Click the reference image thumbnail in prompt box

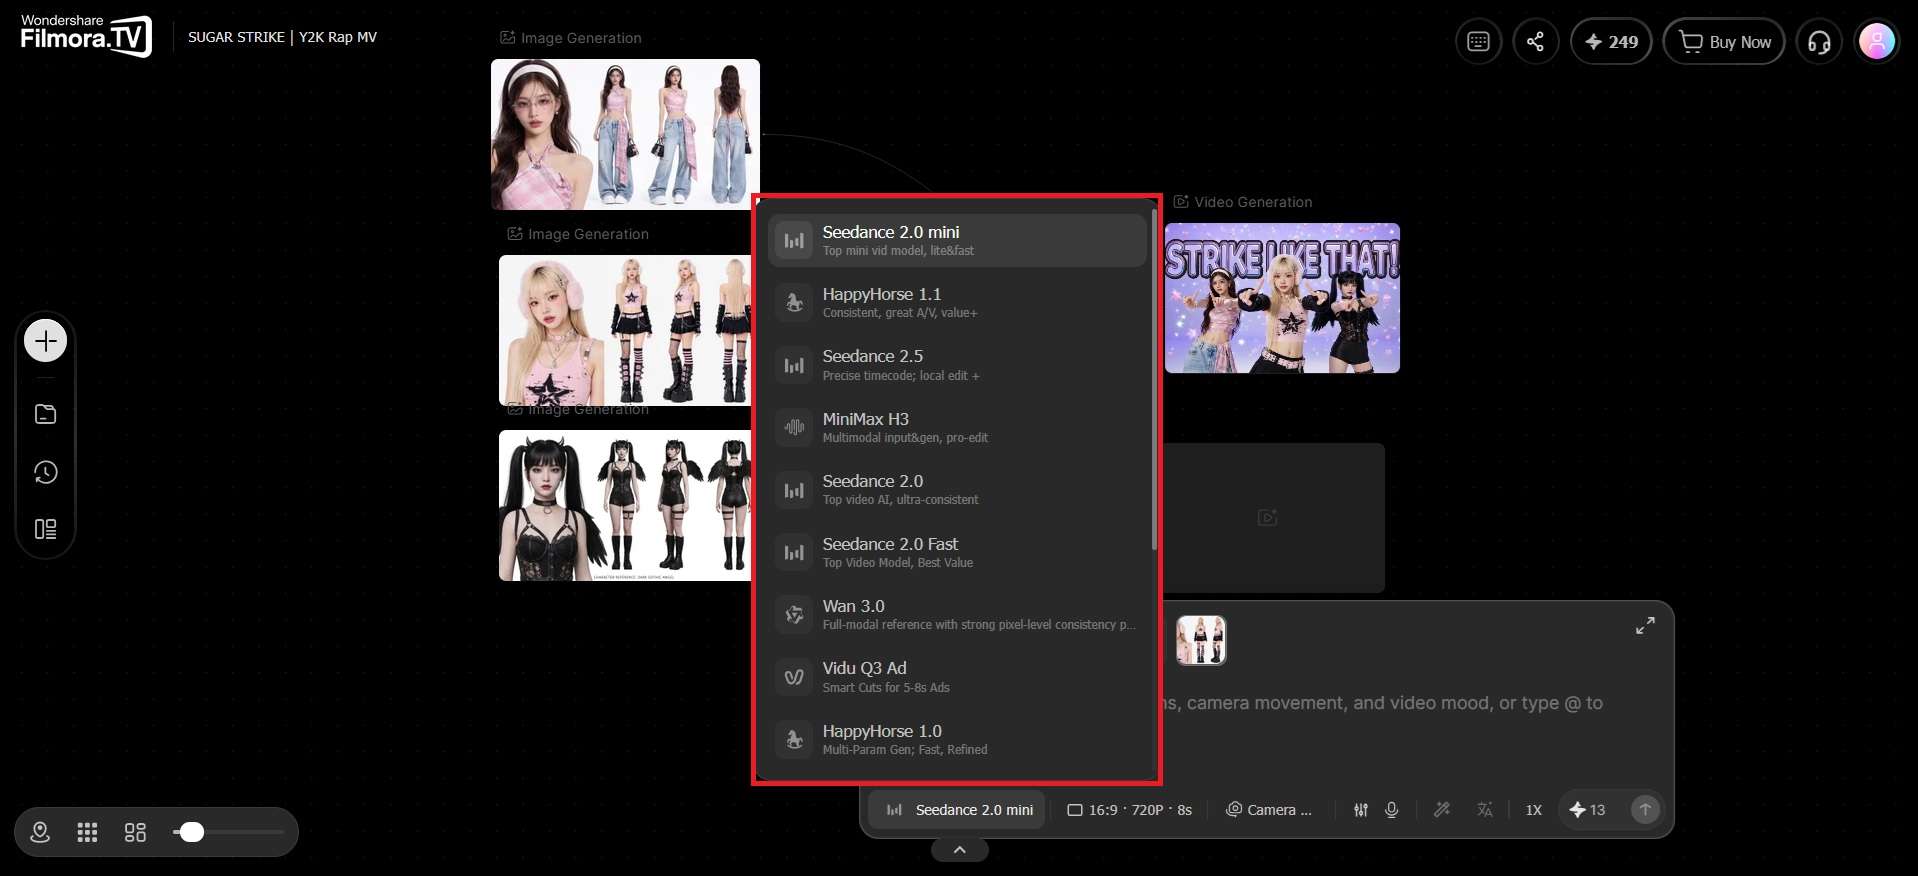pos(1201,640)
